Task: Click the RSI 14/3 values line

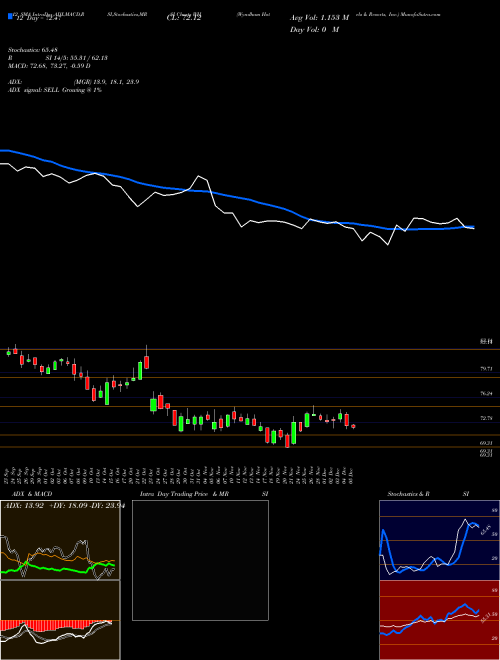Action: [x=58, y=58]
